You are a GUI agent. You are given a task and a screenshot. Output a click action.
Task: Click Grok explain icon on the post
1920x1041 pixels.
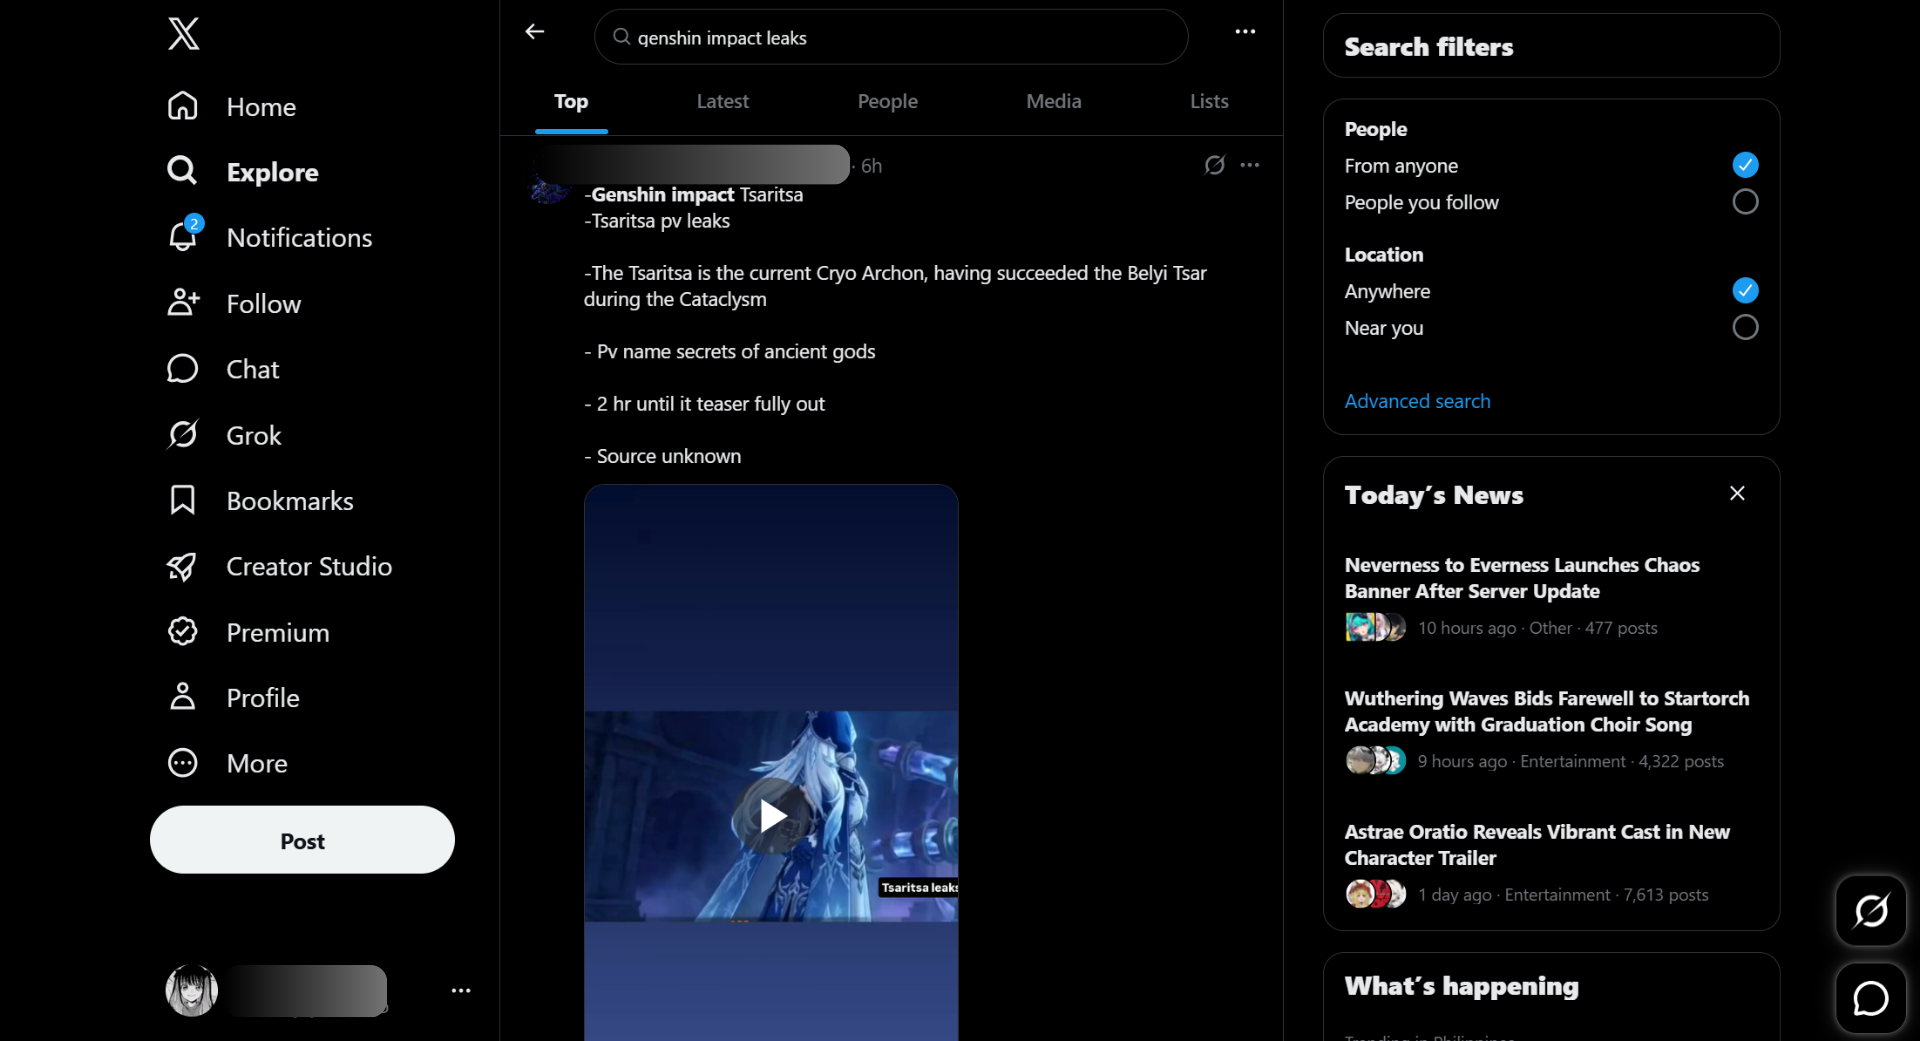coord(1214,165)
